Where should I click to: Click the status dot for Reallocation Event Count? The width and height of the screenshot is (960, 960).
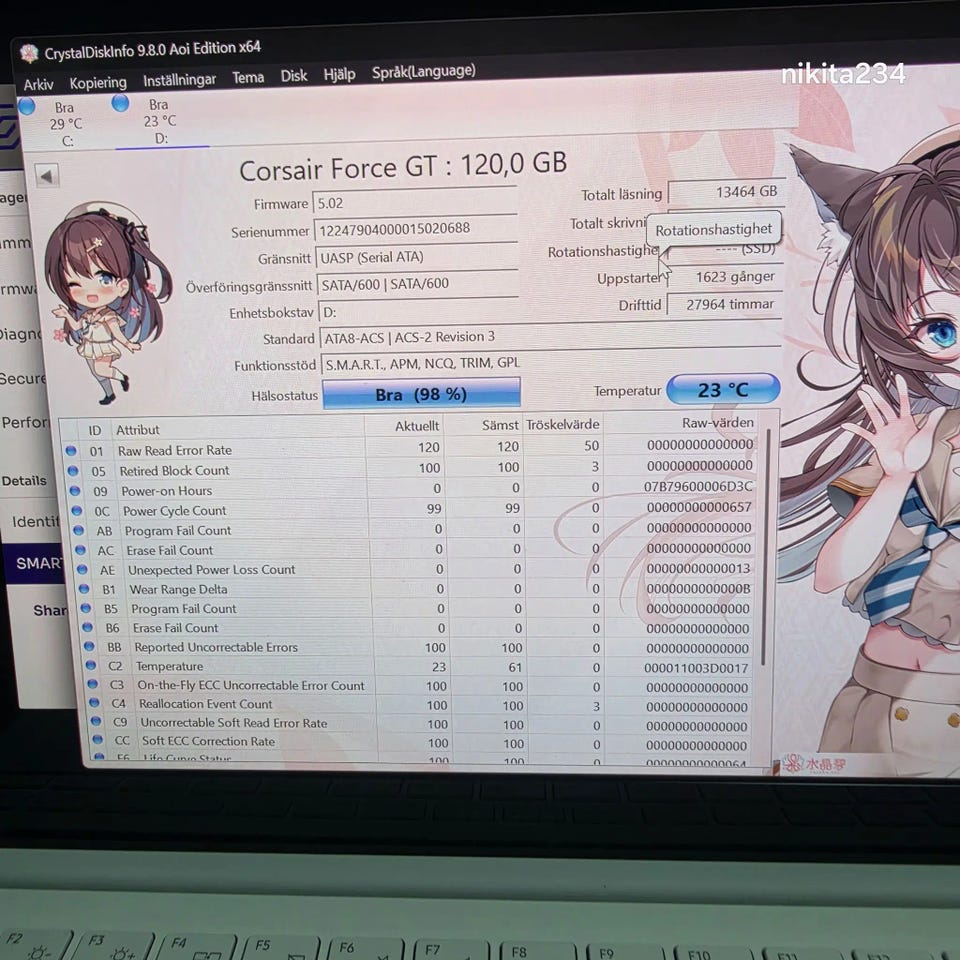94,703
